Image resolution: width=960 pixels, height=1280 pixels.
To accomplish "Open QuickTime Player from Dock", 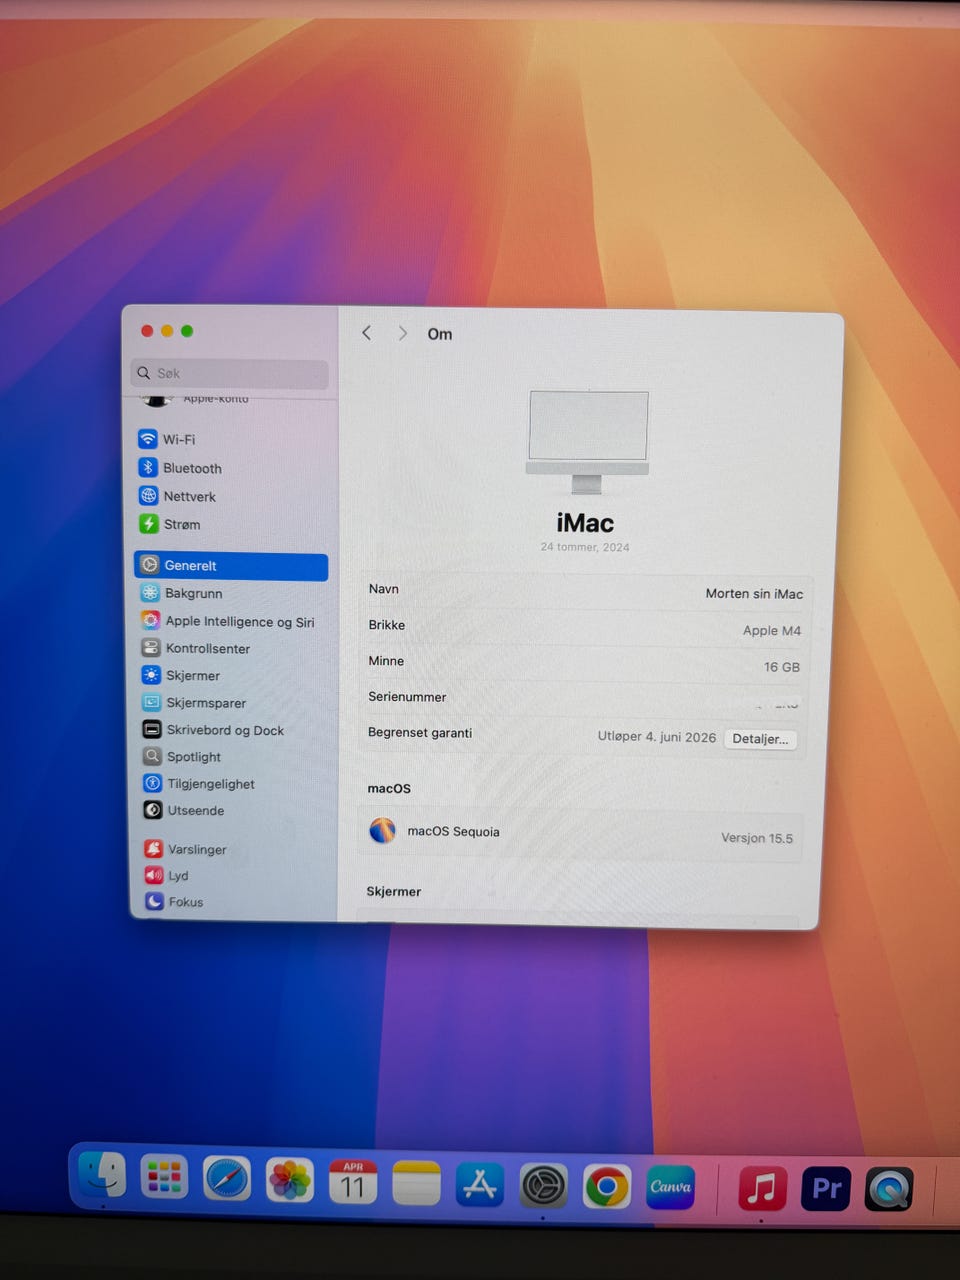I will coord(889,1189).
